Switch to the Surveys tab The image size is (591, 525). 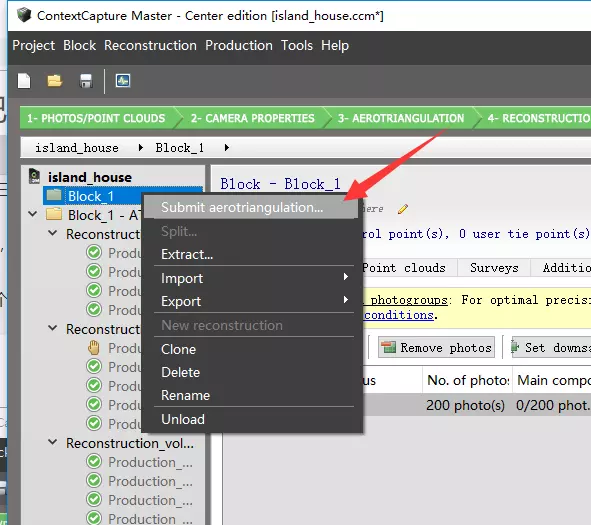coord(494,268)
